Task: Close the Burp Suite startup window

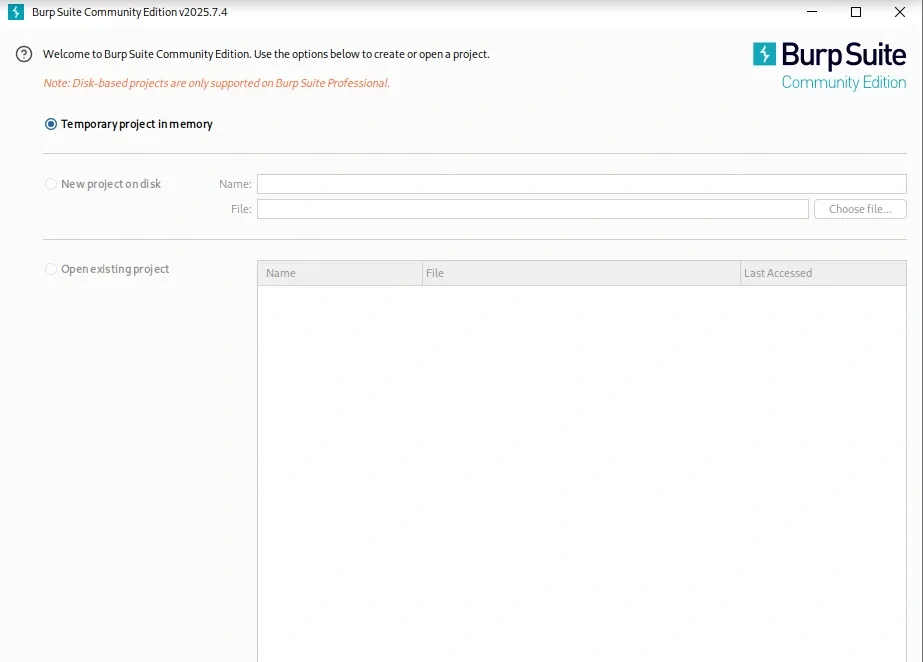Action: coord(900,12)
